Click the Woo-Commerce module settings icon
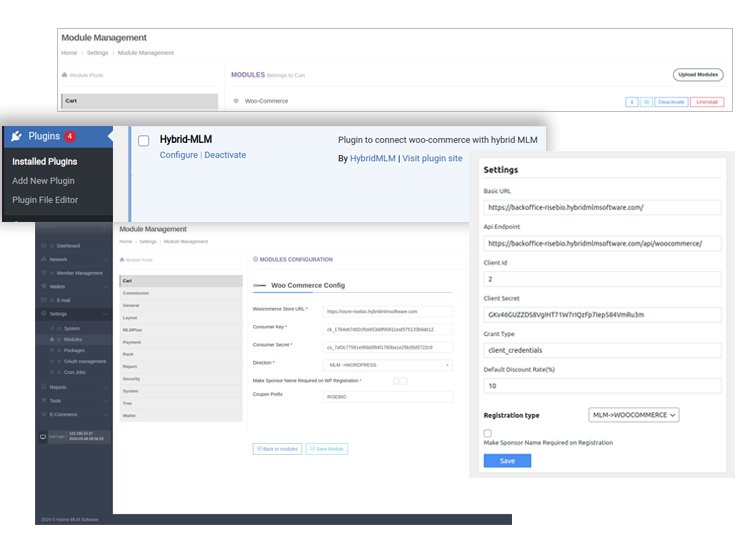This screenshot has height=550, width=740. click(236, 101)
